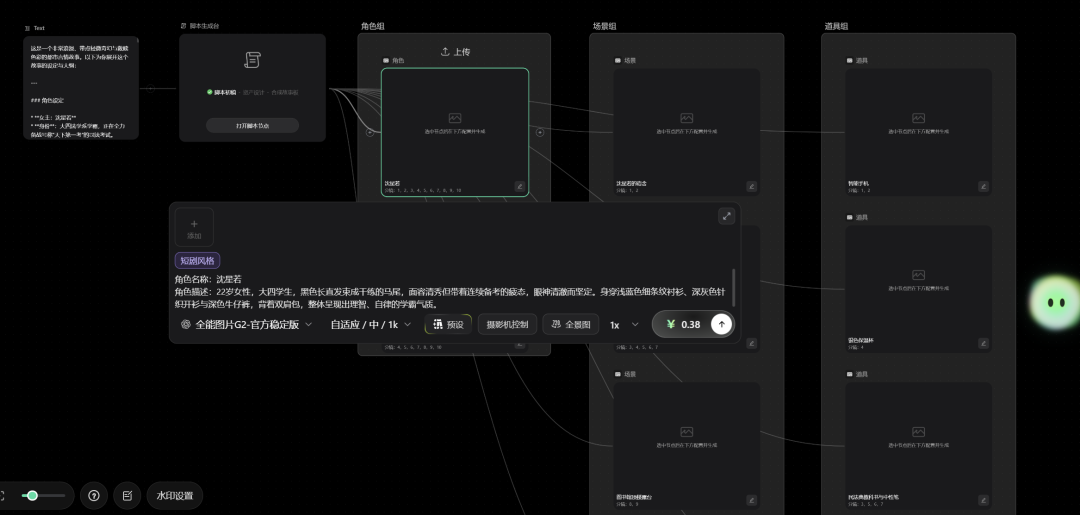1080x515 pixels.
Task: Select the 沈星若 character card thumbnail
Action: (455, 132)
